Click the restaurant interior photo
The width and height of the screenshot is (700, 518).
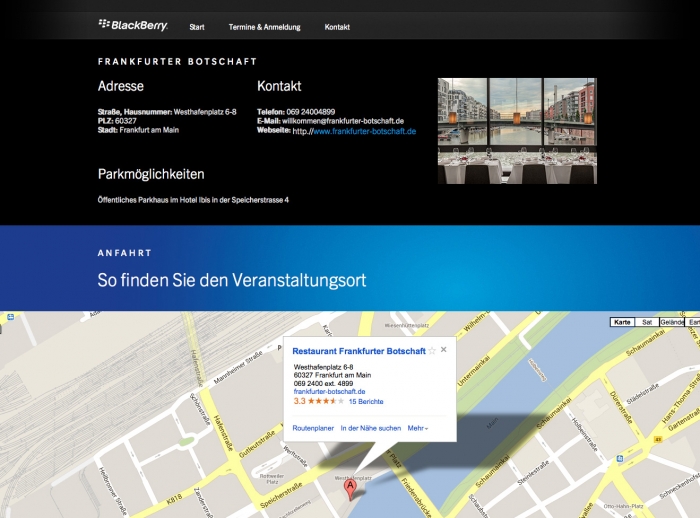pos(517,131)
